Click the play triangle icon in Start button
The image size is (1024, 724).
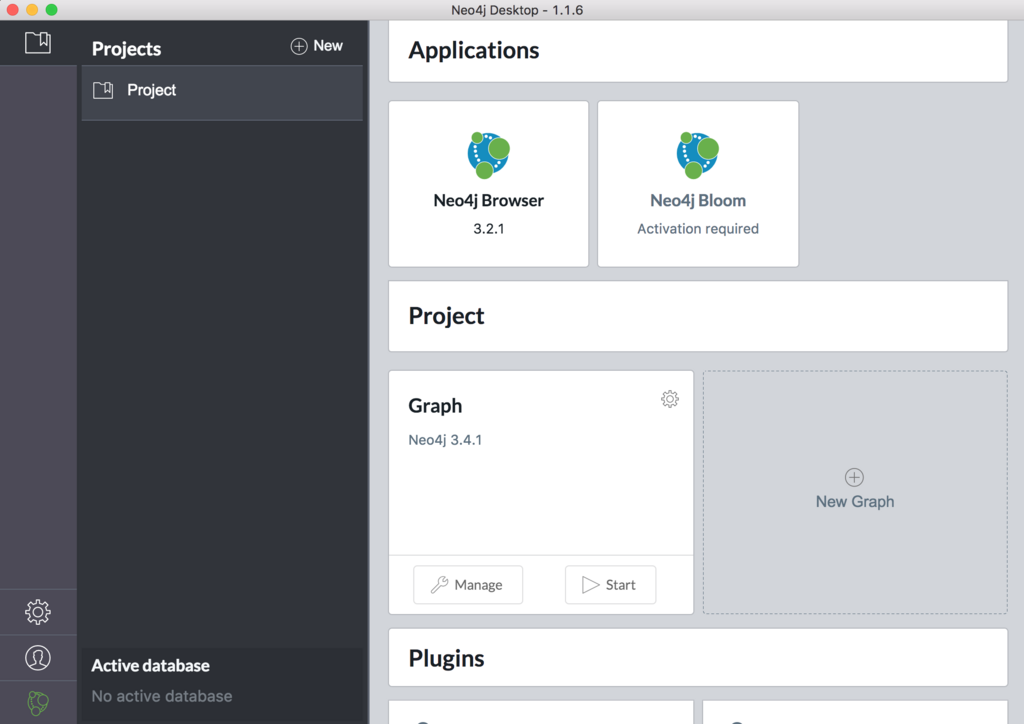click(590, 584)
